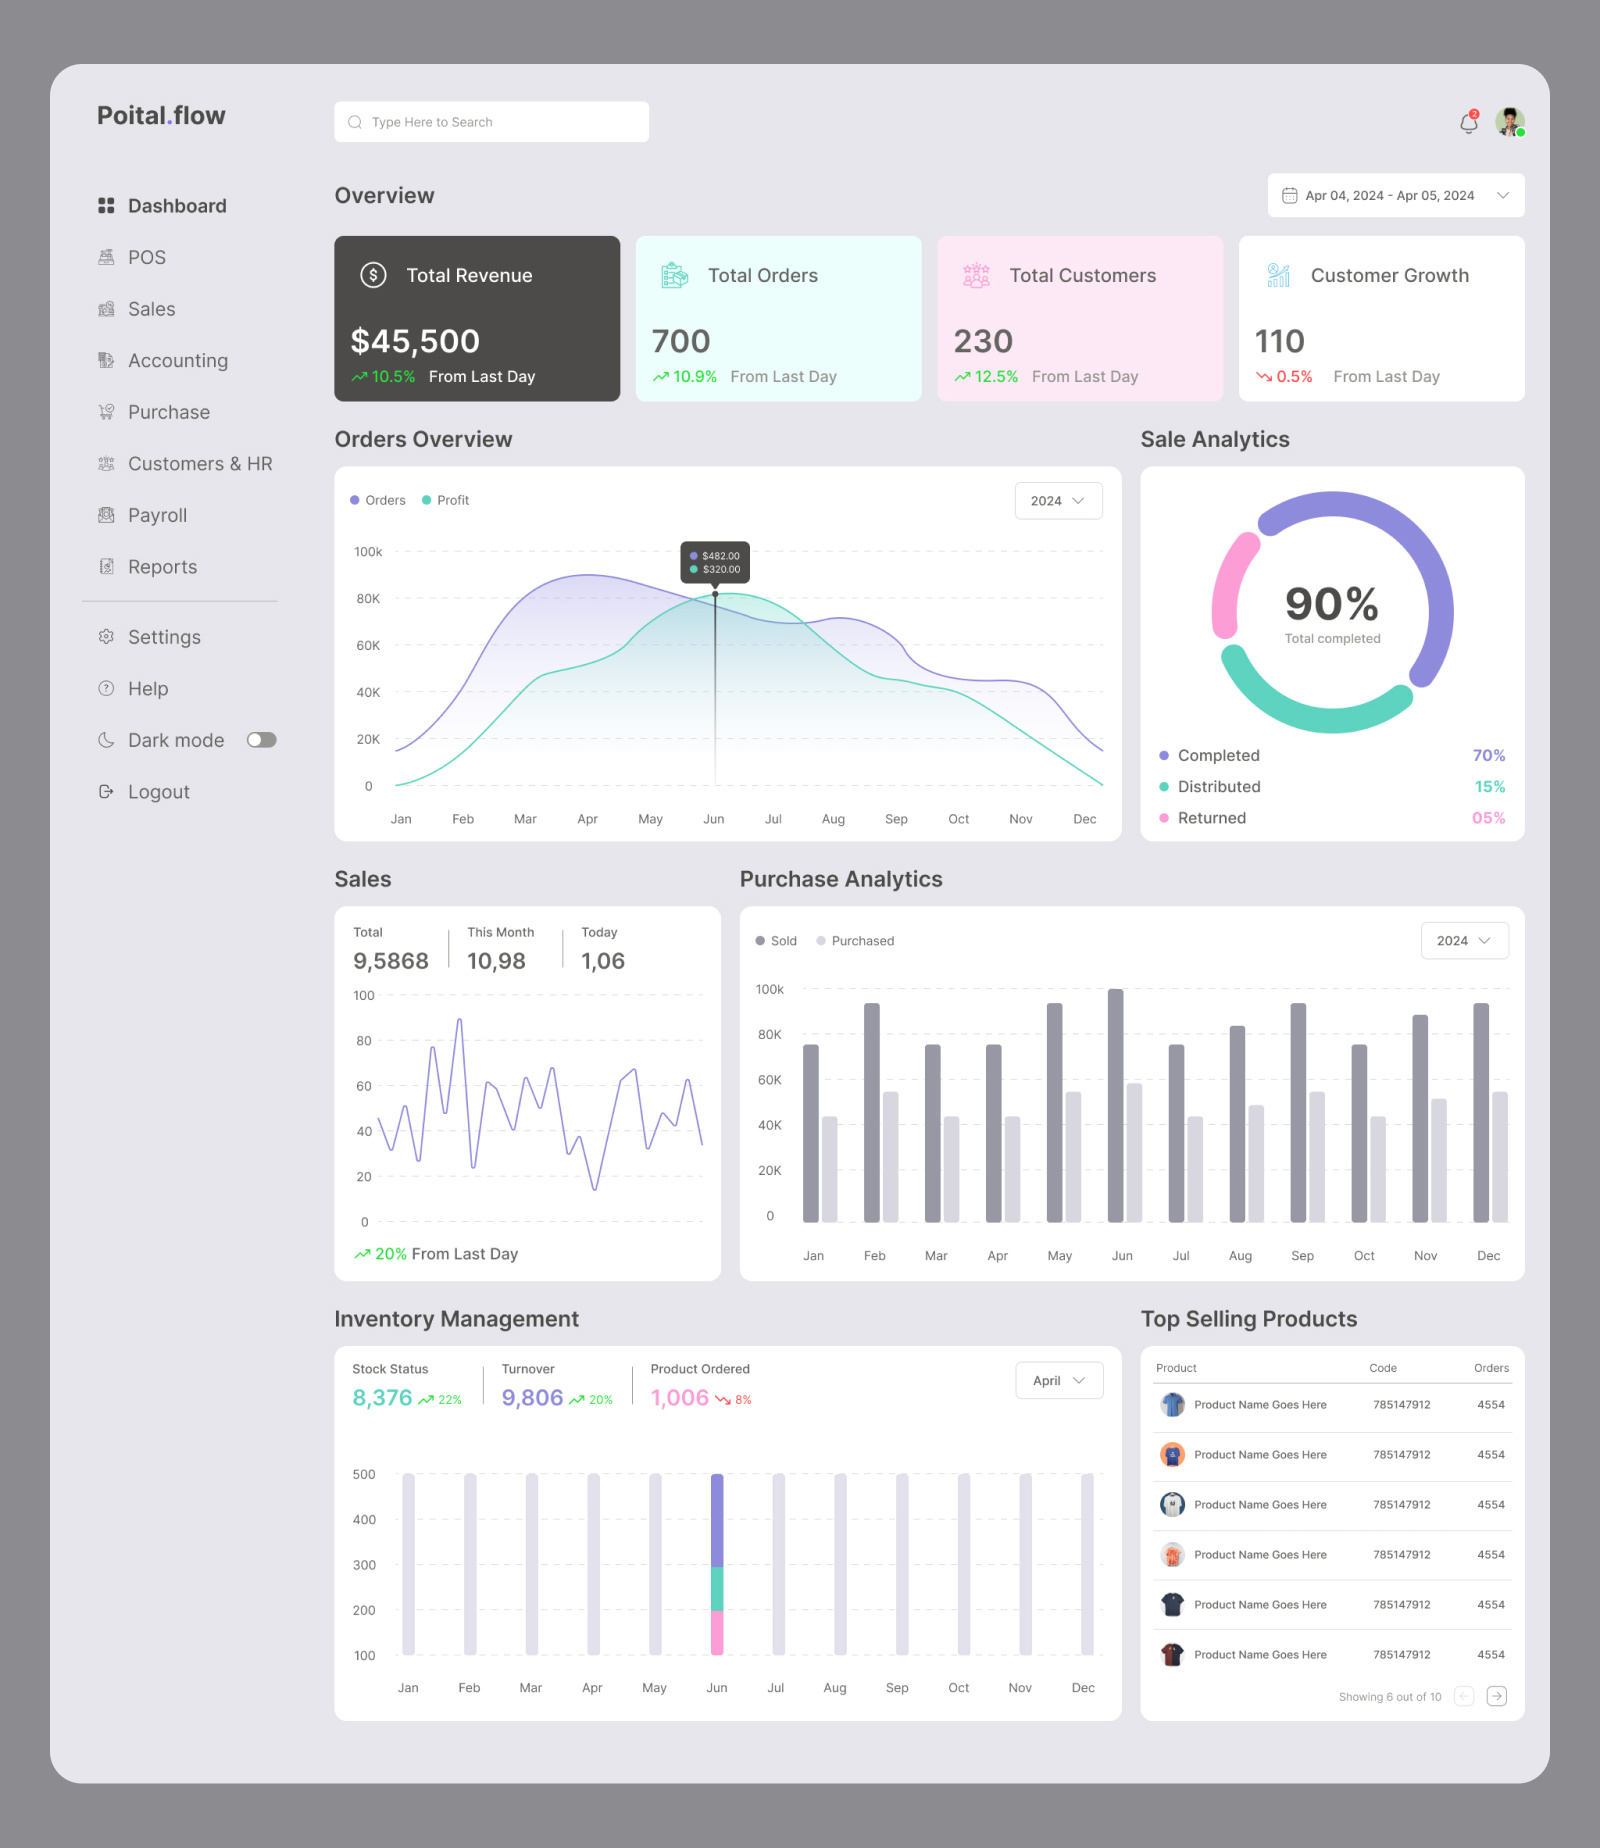Expand the April month selector in Inventory Management

point(1058,1380)
